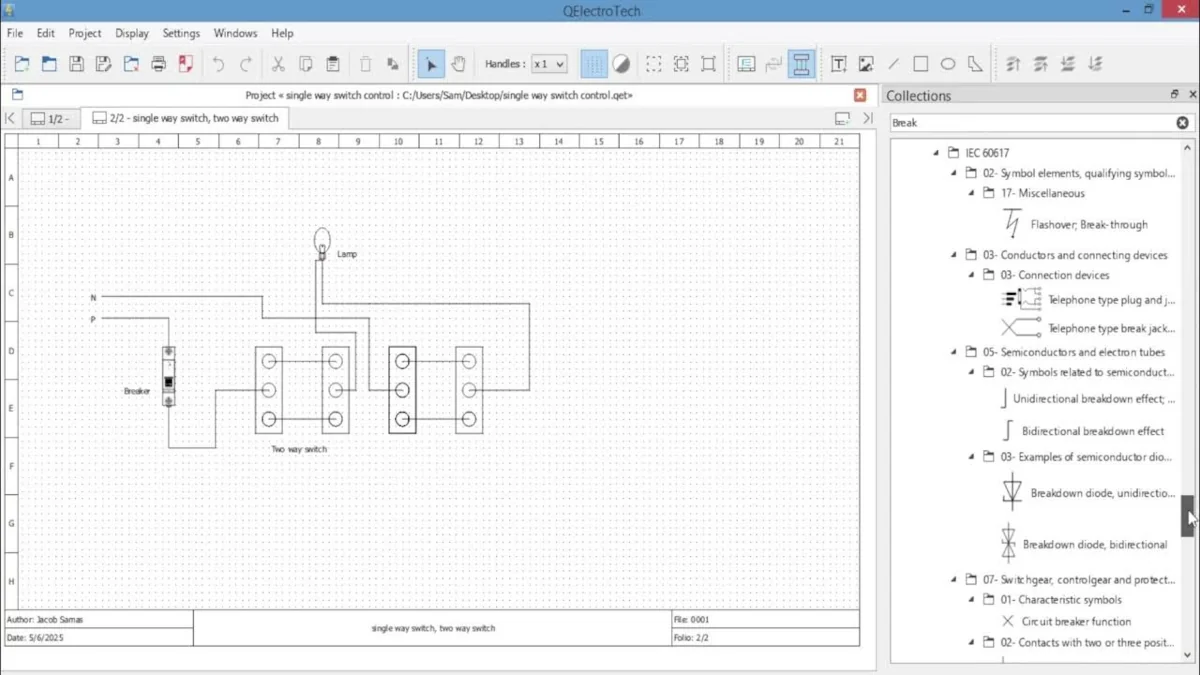The image size is (1200, 675).
Task: Select the Circuit breaker function element
Action: tap(1076, 621)
